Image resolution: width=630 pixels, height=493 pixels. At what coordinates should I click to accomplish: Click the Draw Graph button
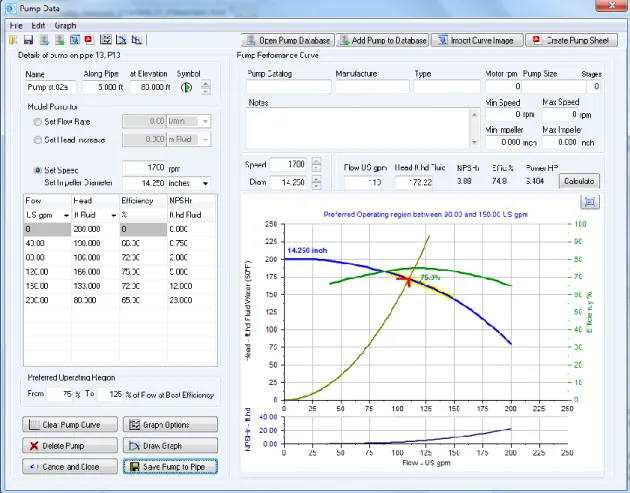point(170,446)
